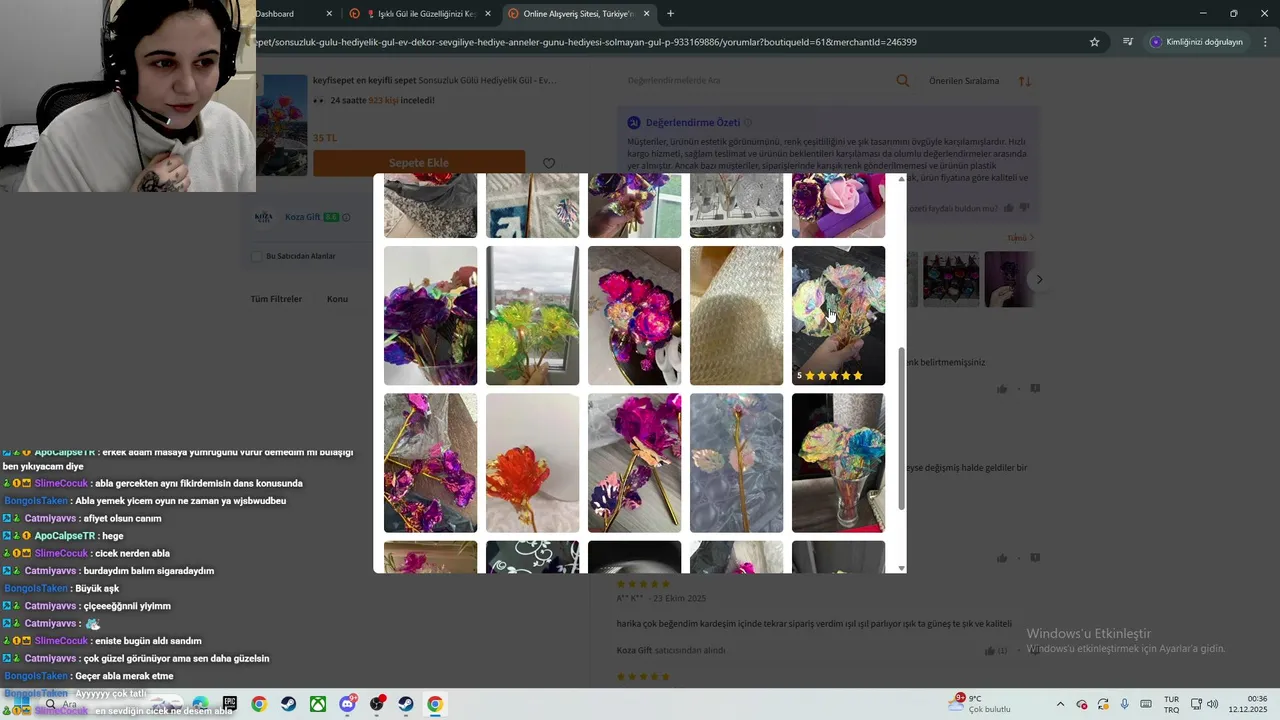Open iridescent rose photo with 5 stars

coord(838,316)
